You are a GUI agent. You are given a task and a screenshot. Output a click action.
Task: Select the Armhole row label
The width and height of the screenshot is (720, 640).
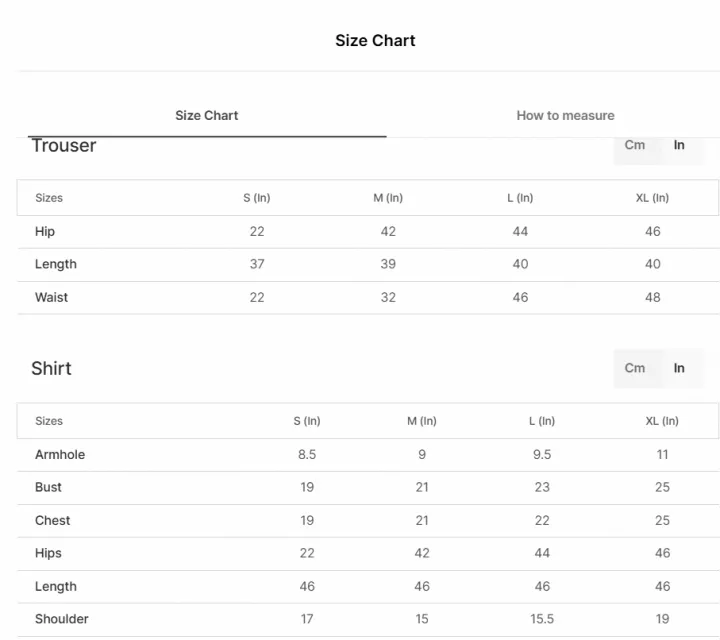[x=60, y=454]
